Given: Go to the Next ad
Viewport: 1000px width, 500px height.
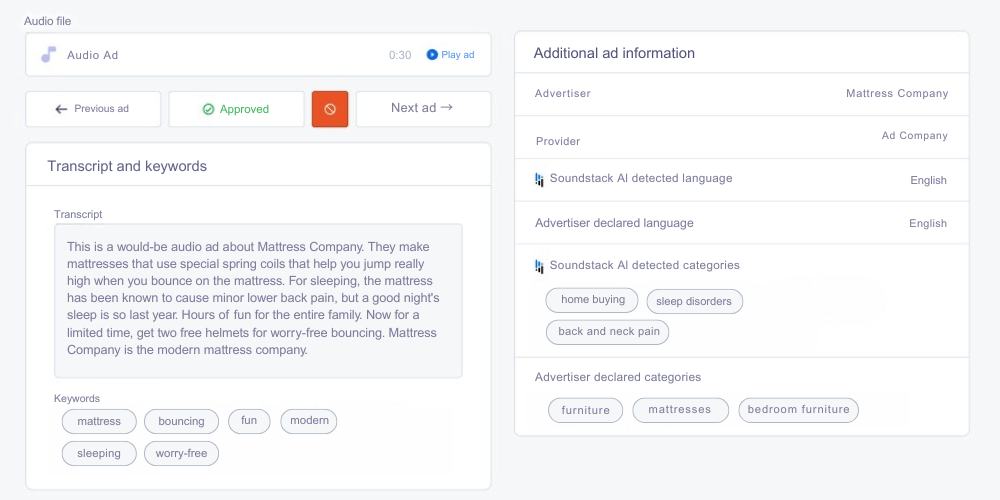Looking at the screenshot, I should (x=423, y=109).
